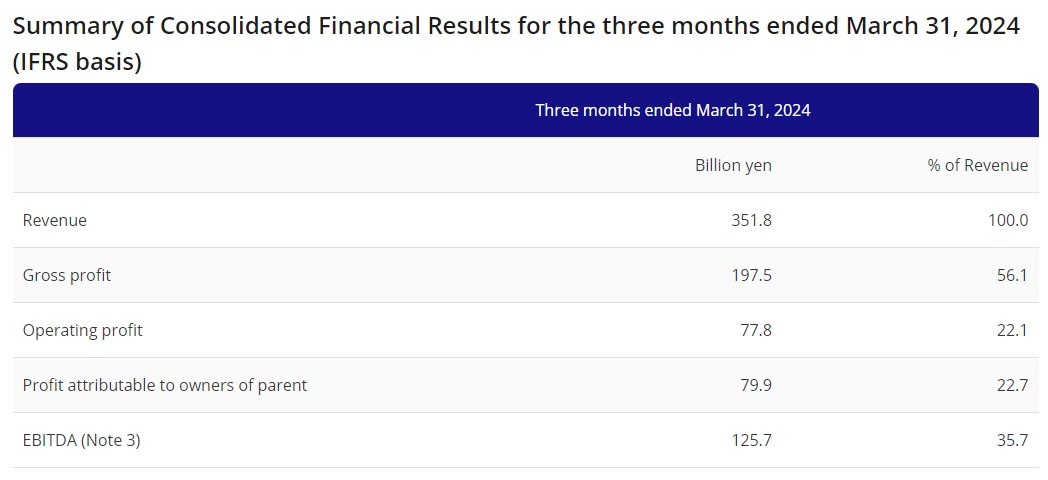Click the 'Billion yen' column header
This screenshot has height=480, width=1048.
[733, 165]
